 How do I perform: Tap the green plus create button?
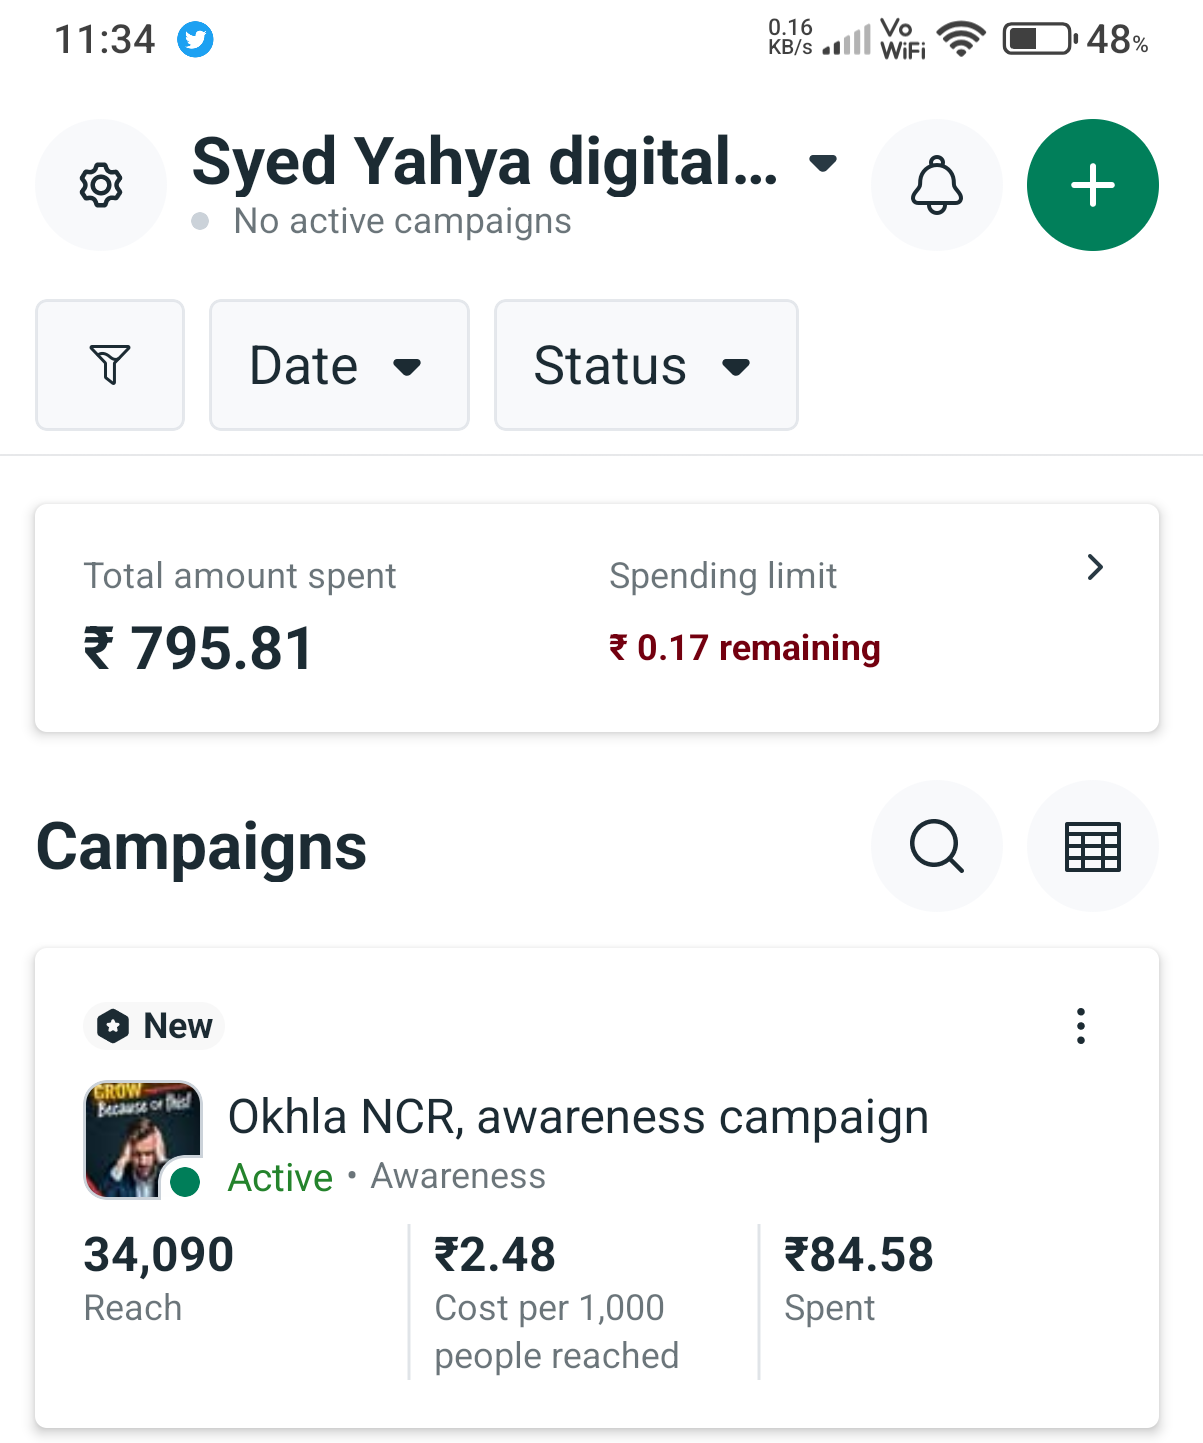[x=1092, y=185]
